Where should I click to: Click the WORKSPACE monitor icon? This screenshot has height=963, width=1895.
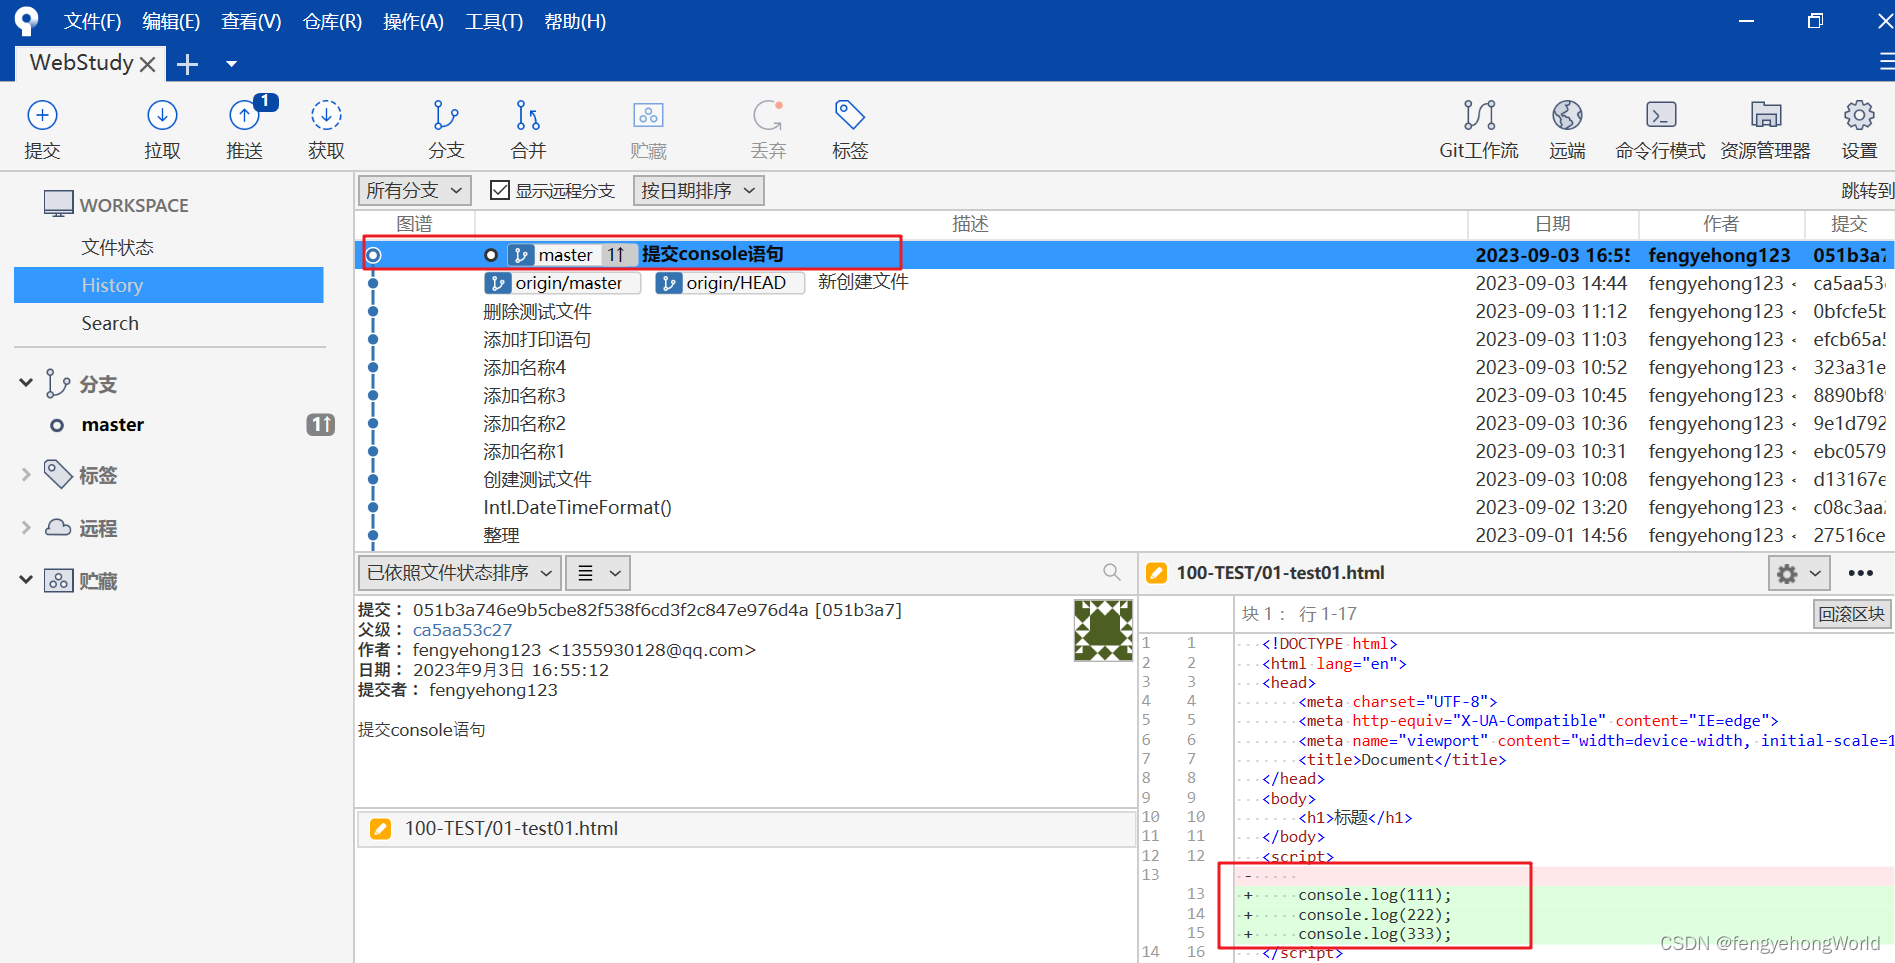[59, 204]
